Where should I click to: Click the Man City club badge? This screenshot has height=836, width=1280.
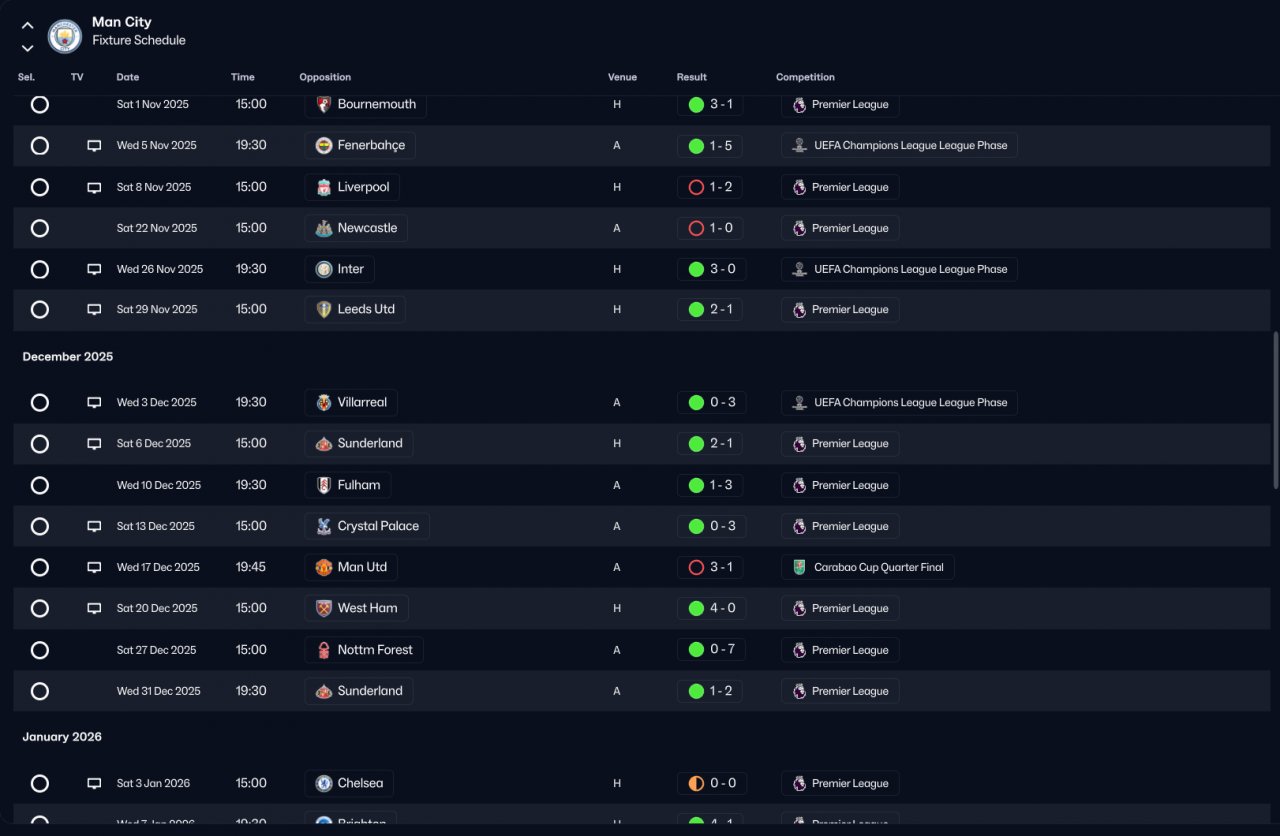(65, 37)
